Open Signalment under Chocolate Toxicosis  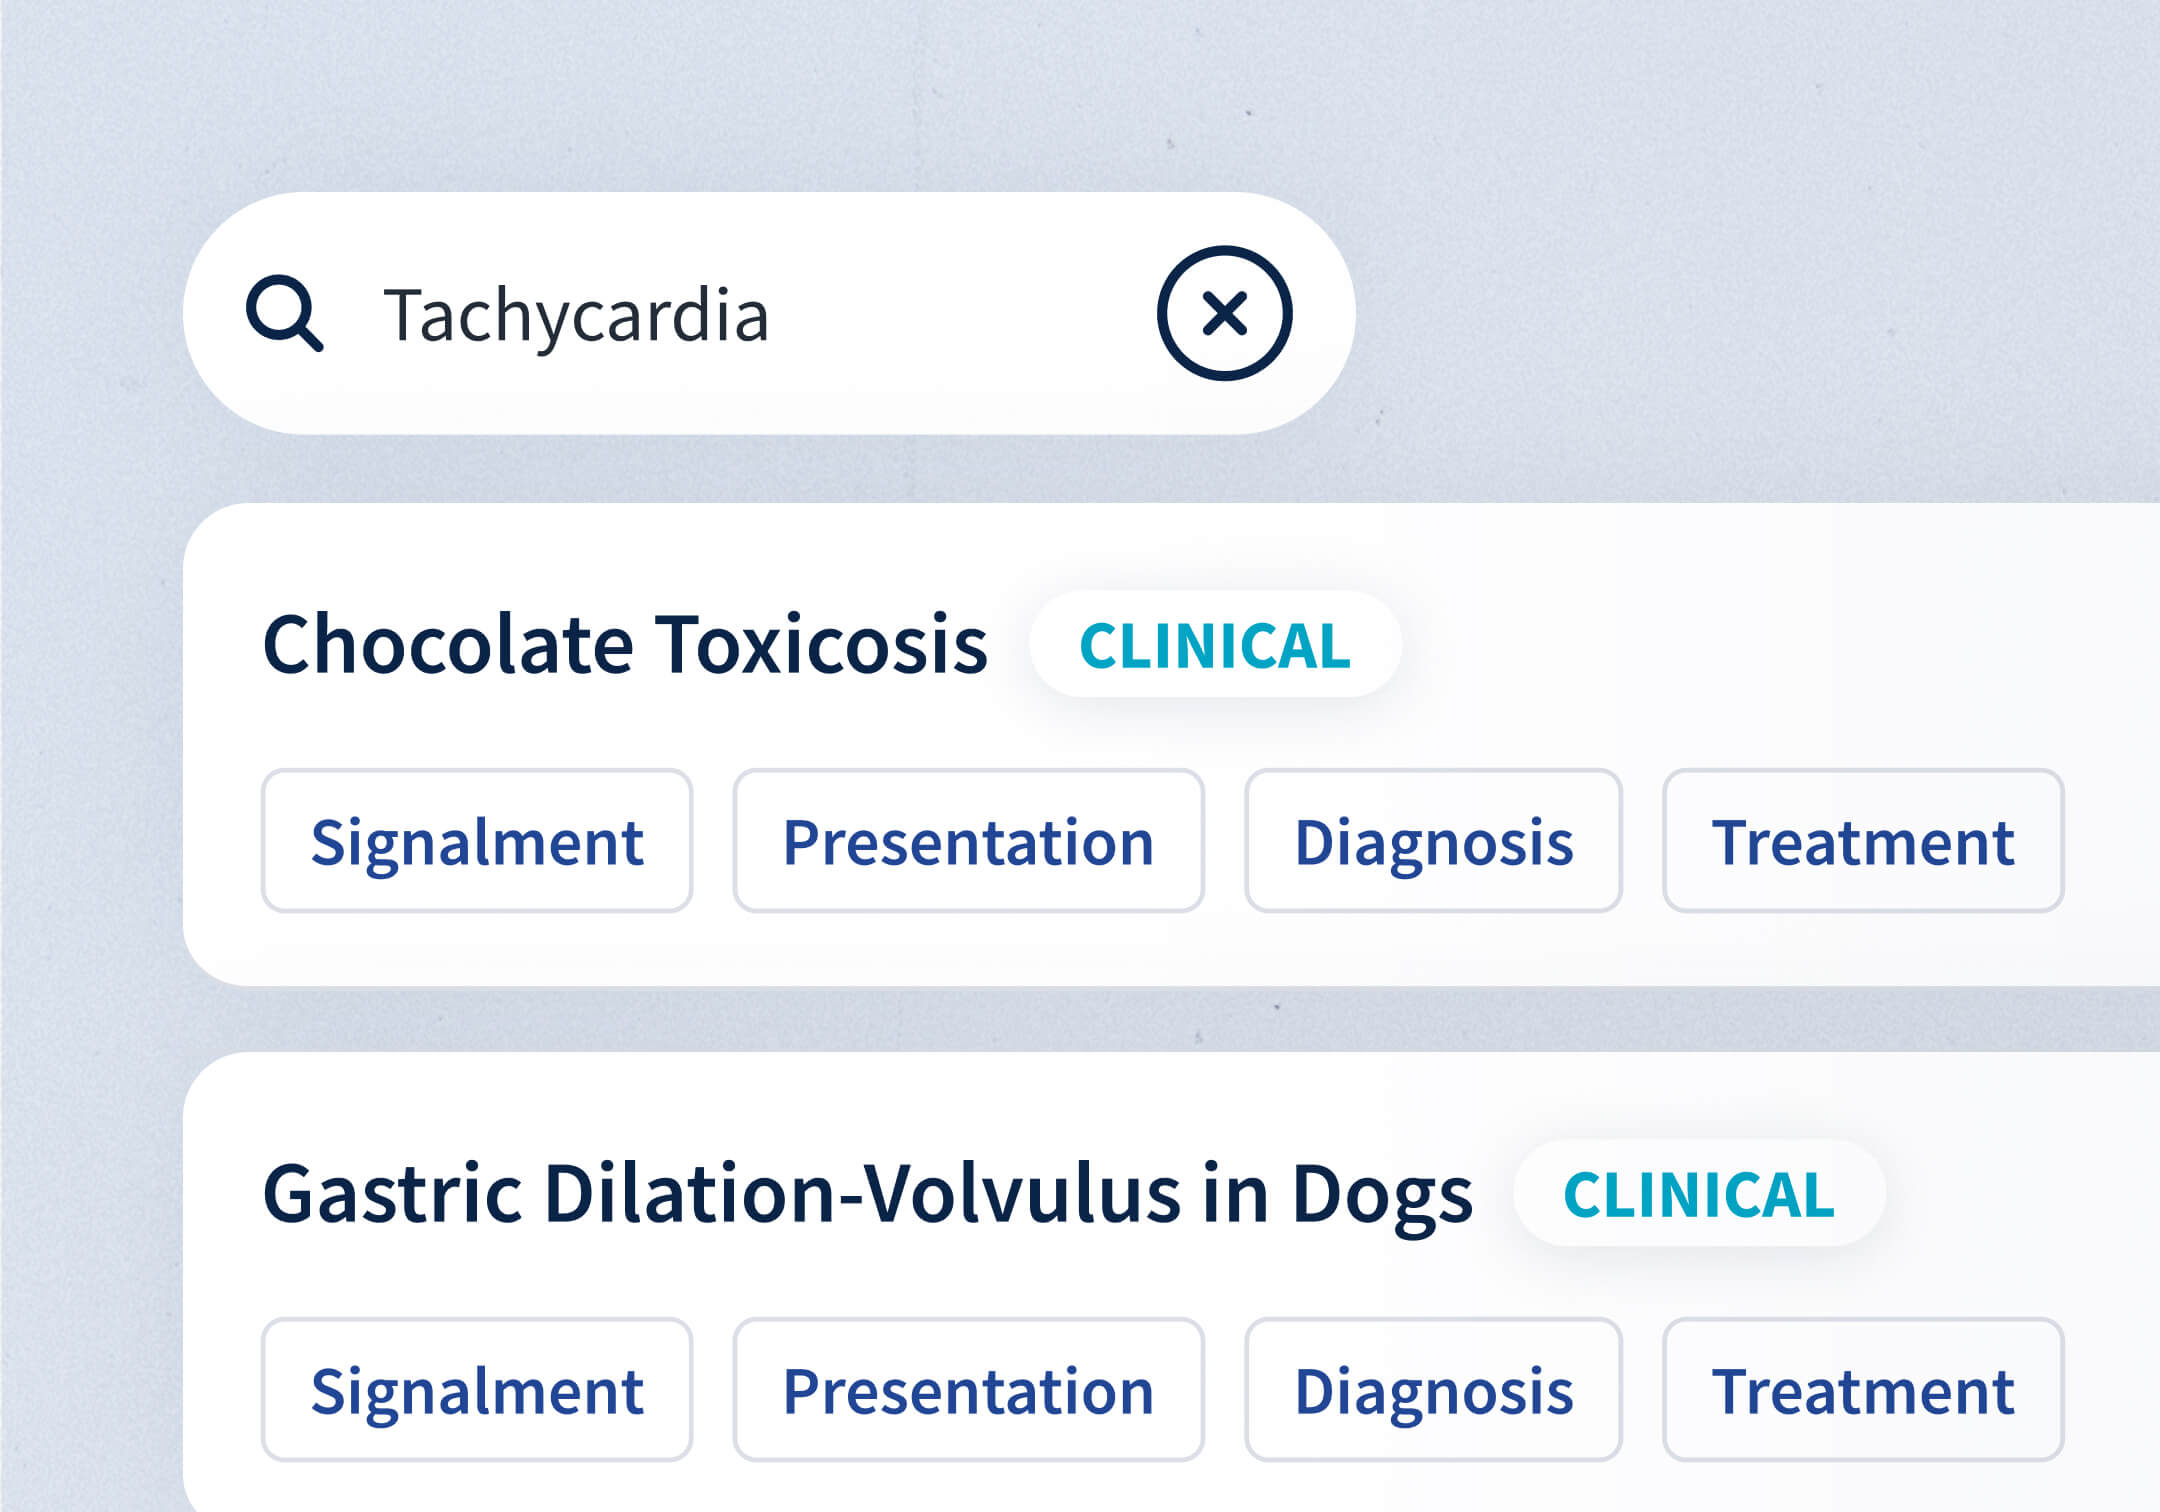[x=477, y=841]
